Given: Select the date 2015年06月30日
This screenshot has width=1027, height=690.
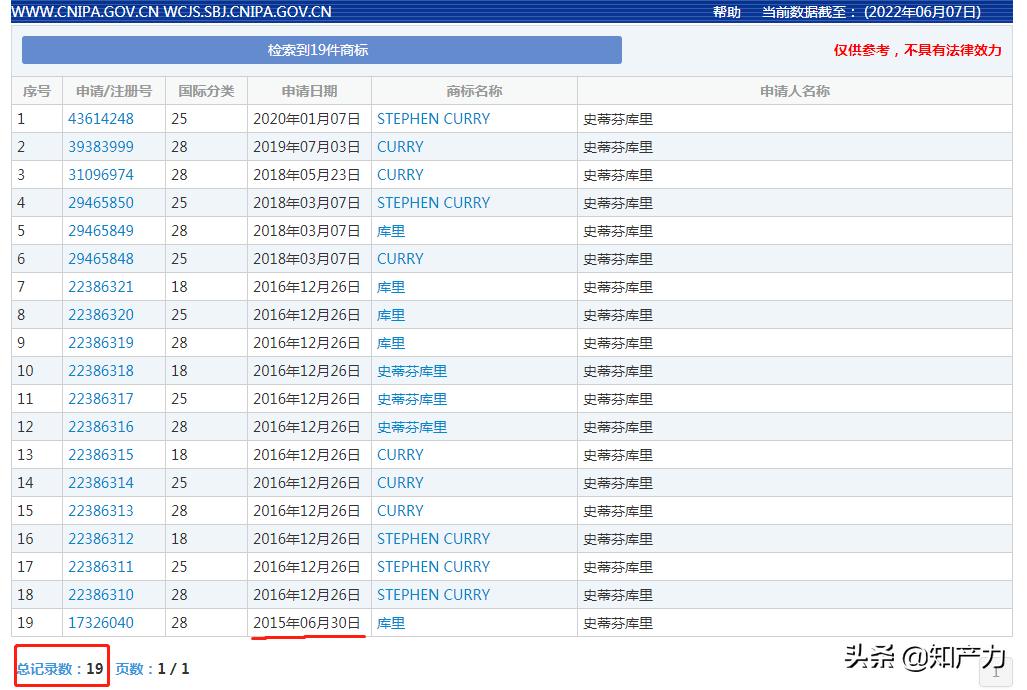Looking at the screenshot, I should click(x=307, y=623).
